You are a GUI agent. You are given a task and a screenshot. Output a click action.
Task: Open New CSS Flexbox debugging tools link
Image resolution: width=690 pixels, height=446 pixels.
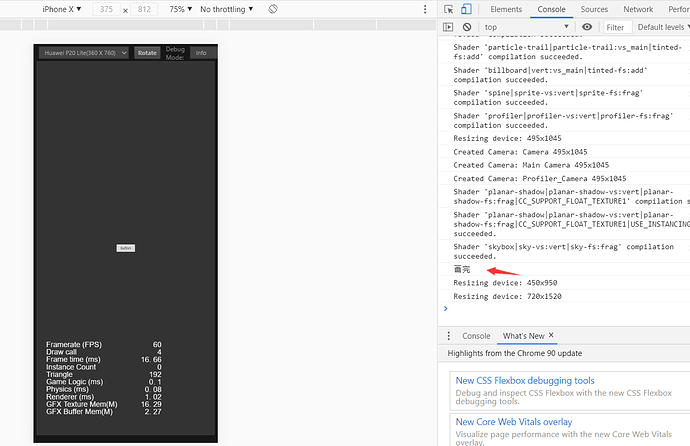(525, 380)
